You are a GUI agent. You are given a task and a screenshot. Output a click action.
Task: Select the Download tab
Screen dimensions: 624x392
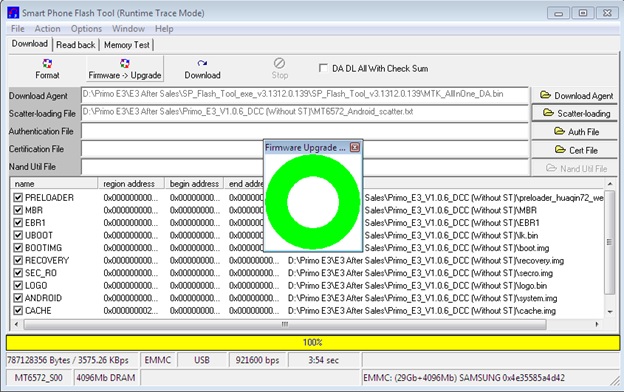coord(30,44)
